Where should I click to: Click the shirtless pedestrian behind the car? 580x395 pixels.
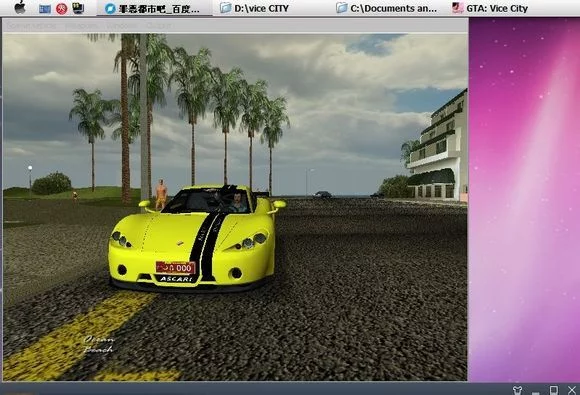click(x=161, y=194)
